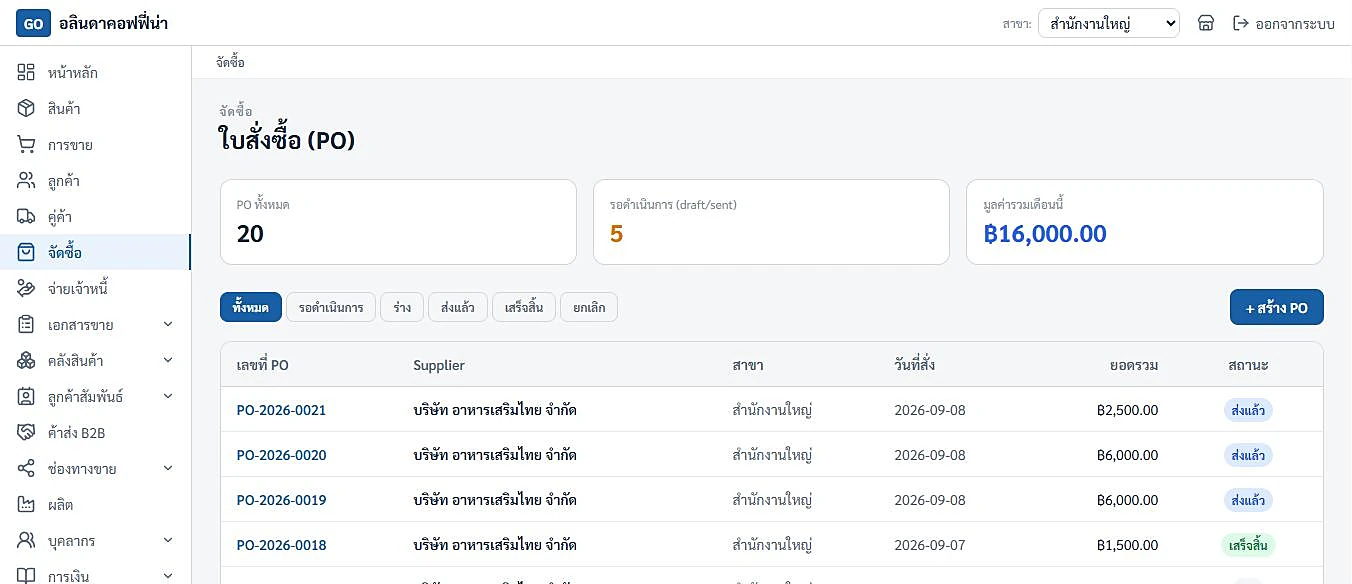Click the จัดซื้อ shopping bag icon
The image size is (1352, 584).
(27, 253)
